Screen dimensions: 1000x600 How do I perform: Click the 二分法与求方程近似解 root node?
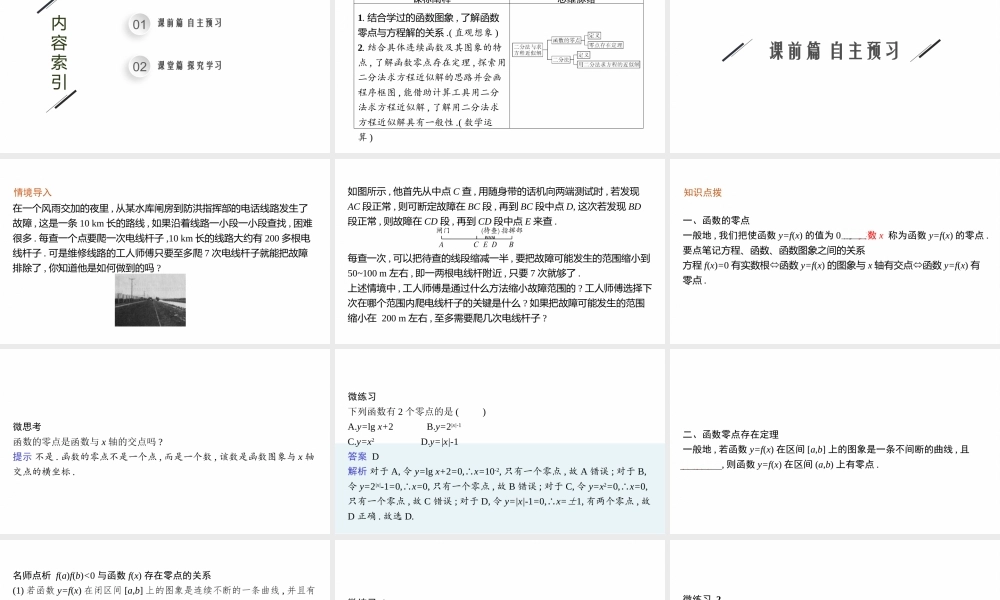(529, 49)
